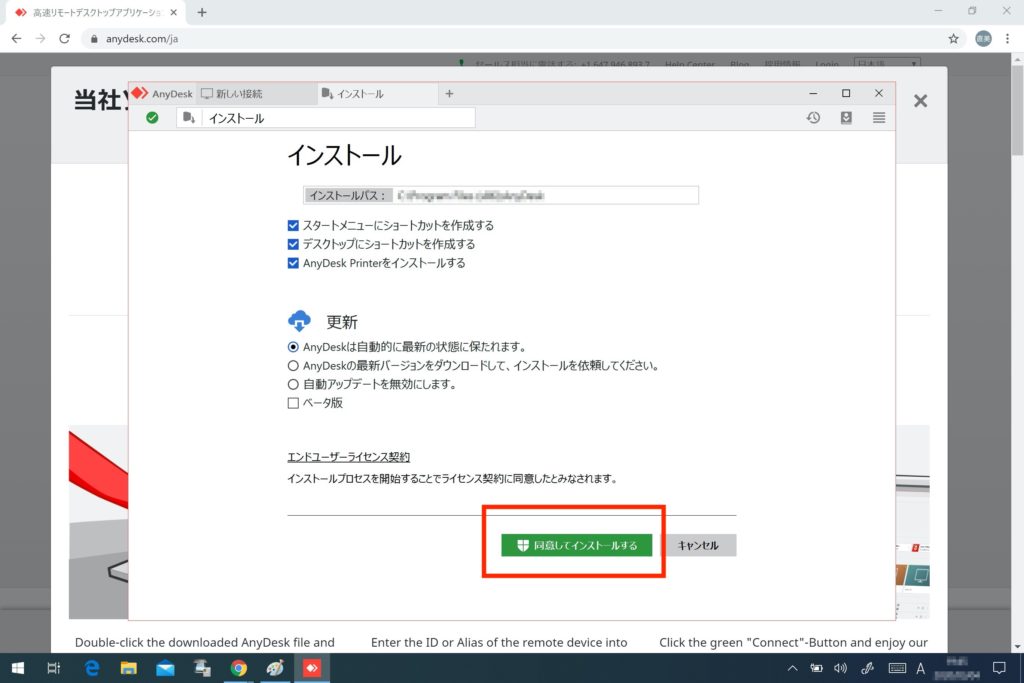This screenshot has width=1024, height=683.
Task: Select 自動アップデートを無効にします radio option
Action: coord(293,385)
